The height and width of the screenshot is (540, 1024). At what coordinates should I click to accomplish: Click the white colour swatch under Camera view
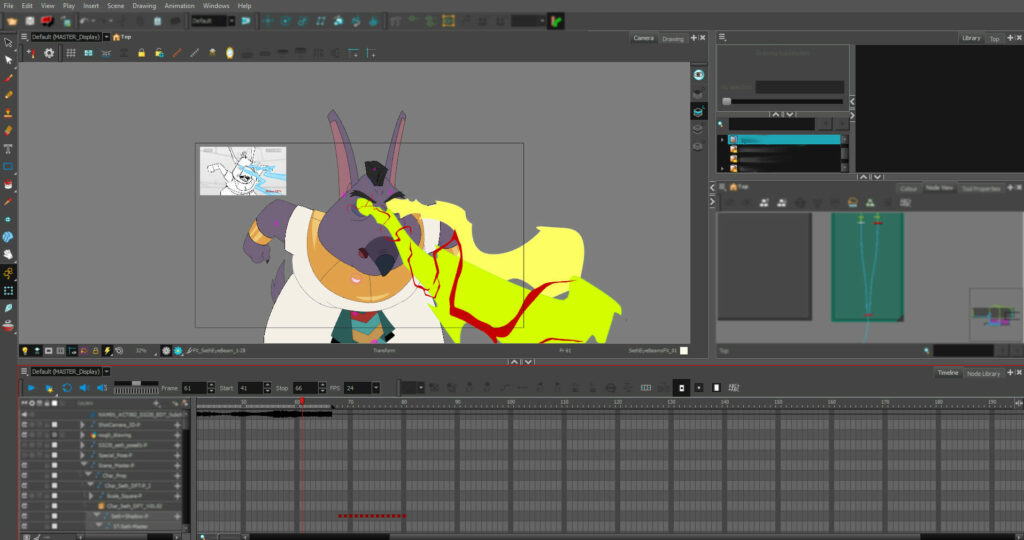(x=684, y=351)
